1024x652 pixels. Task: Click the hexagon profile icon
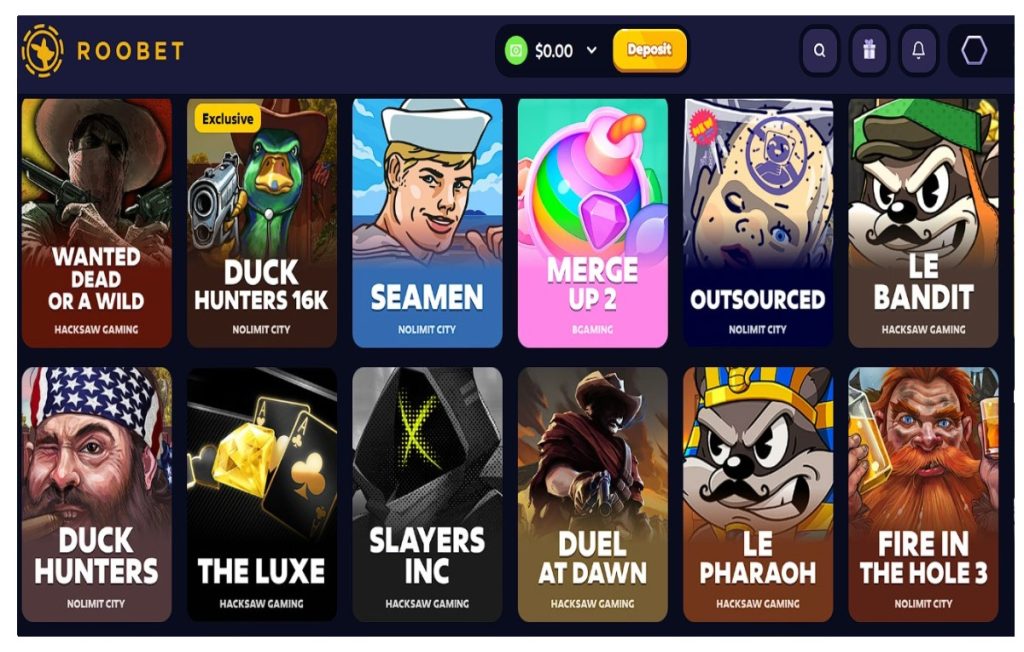point(974,50)
